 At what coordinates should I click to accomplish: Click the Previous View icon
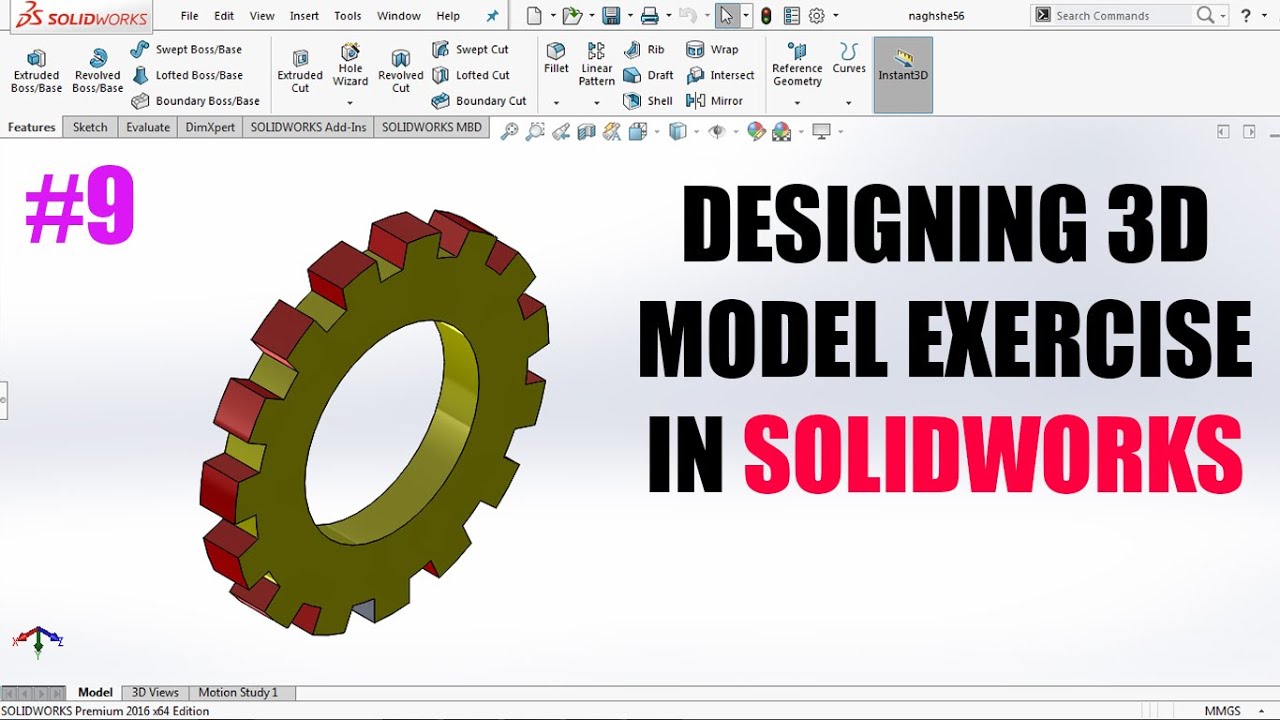(x=561, y=131)
